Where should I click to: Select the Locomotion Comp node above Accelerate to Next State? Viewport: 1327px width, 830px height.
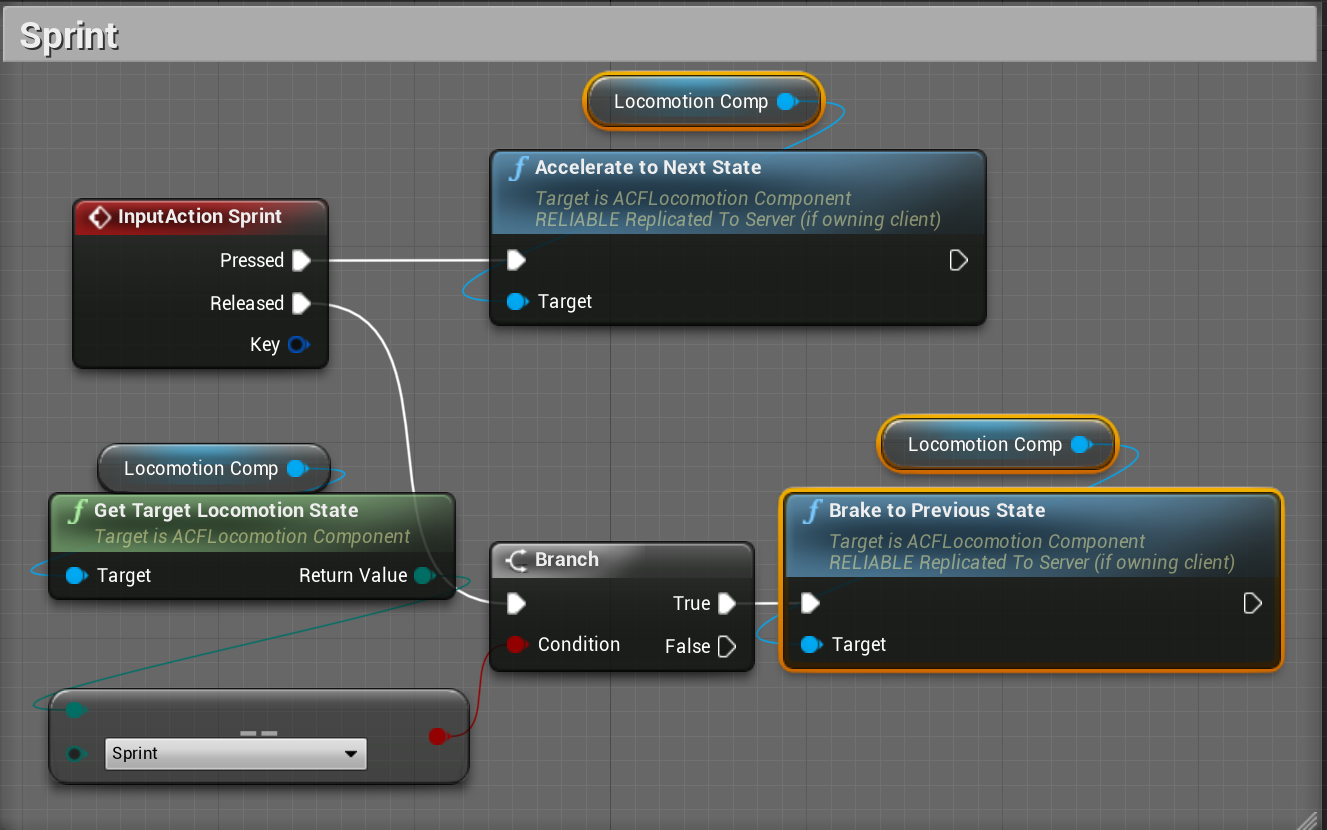pos(704,102)
